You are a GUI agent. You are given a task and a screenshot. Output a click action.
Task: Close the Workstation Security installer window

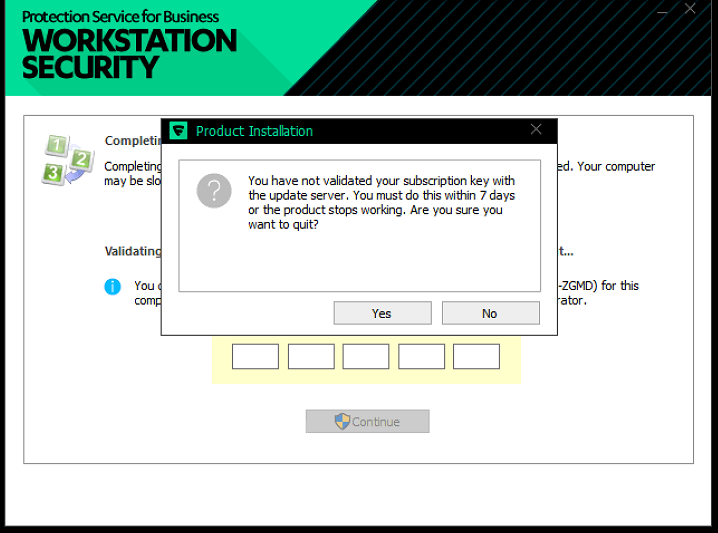690,8
